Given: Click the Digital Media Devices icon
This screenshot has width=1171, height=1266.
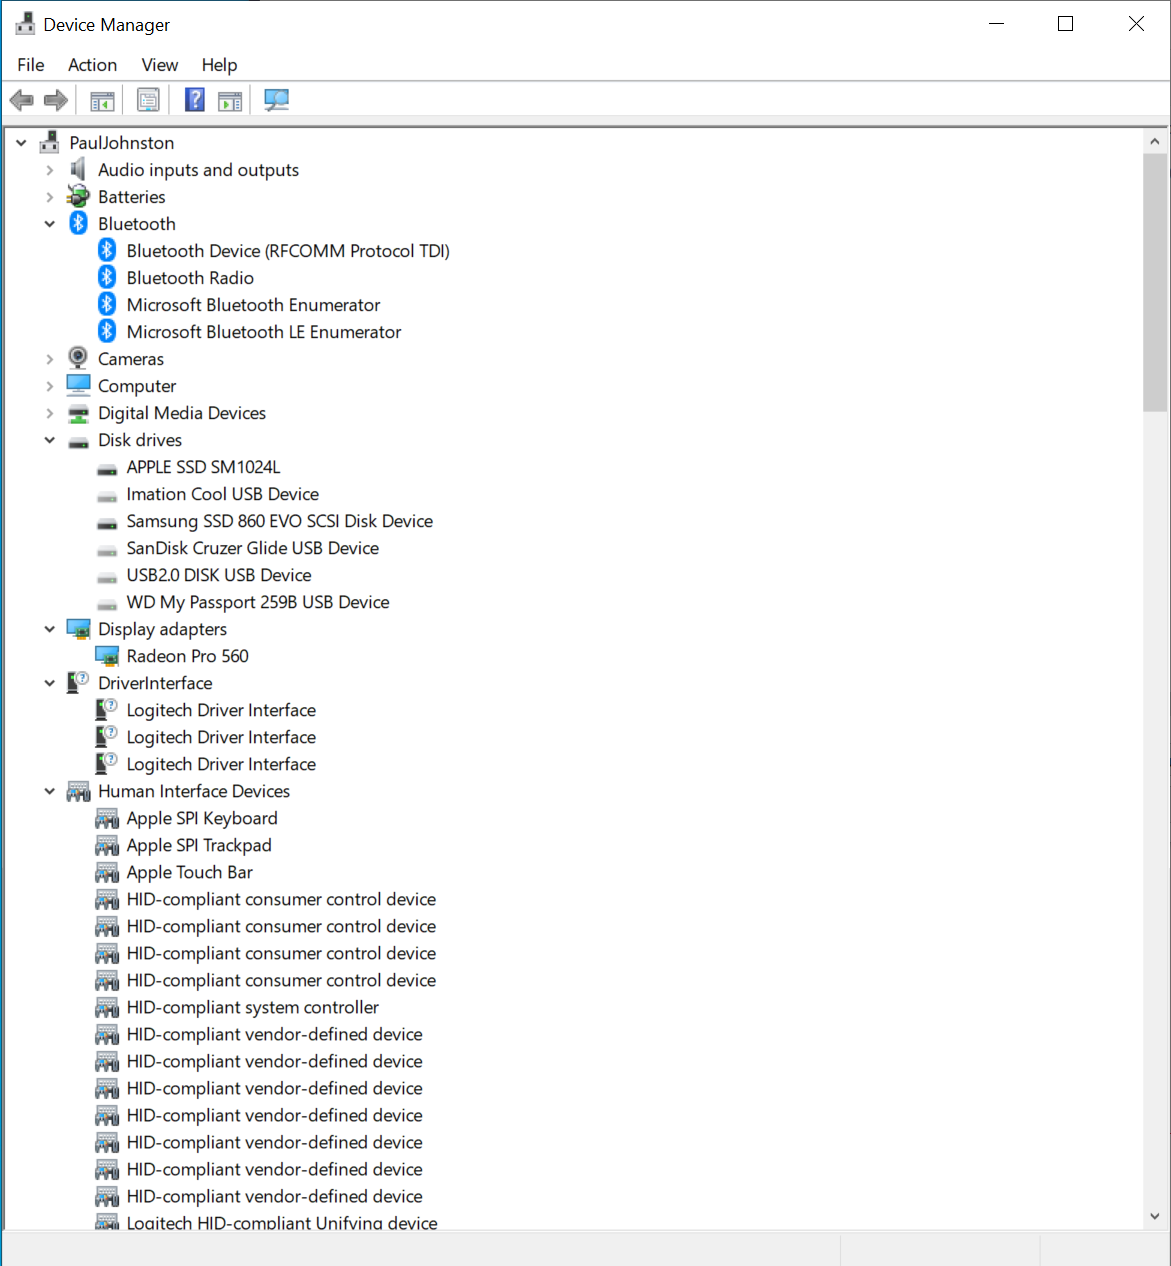Looking at the screenshot, I should [78, 413].
